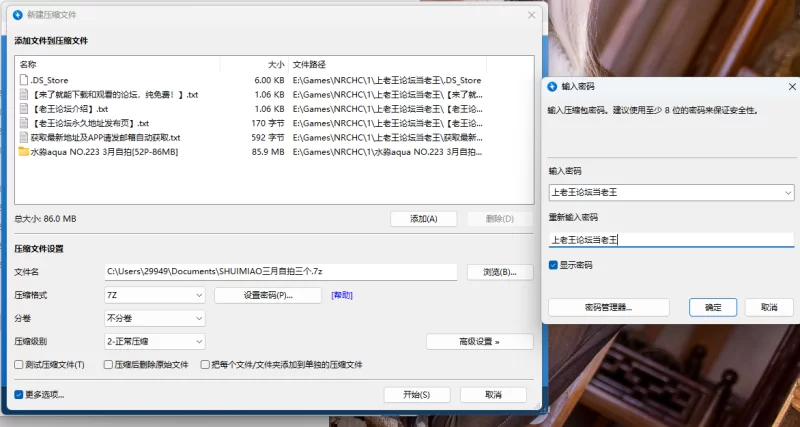Click the 总大小: 86.0 MB label
Image resolution: width=800 pixels, height=427 pixels.
point(45,219)
